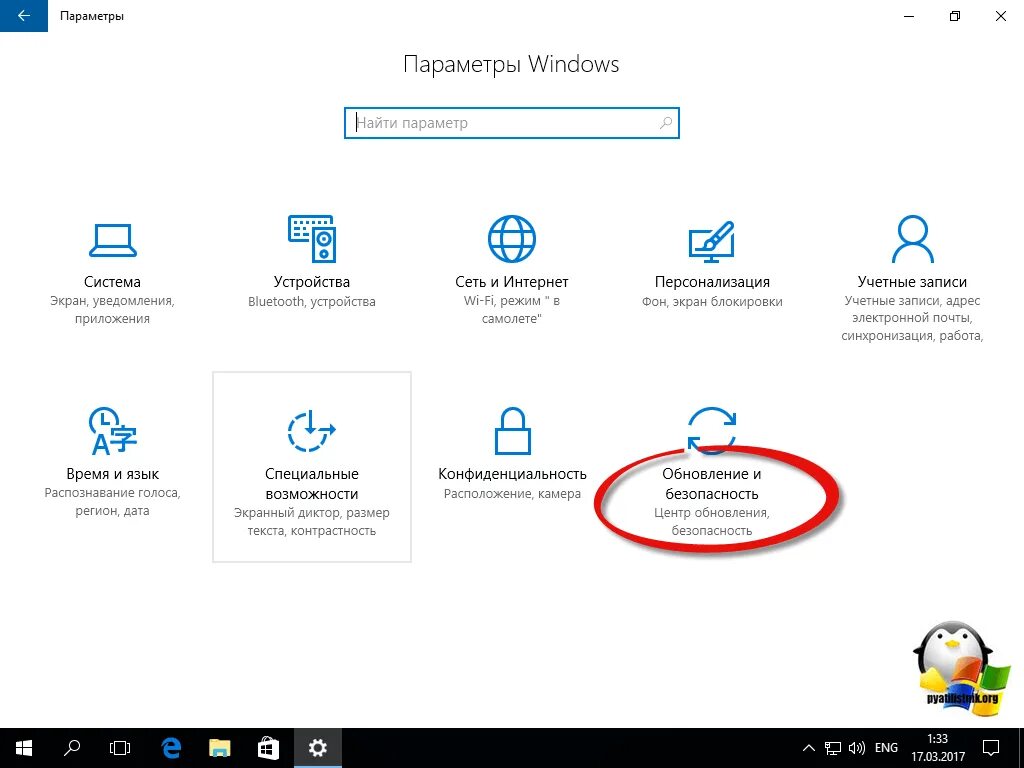Open the Обновление и безопасность refresh arrows icon

[x=712, y=429]
